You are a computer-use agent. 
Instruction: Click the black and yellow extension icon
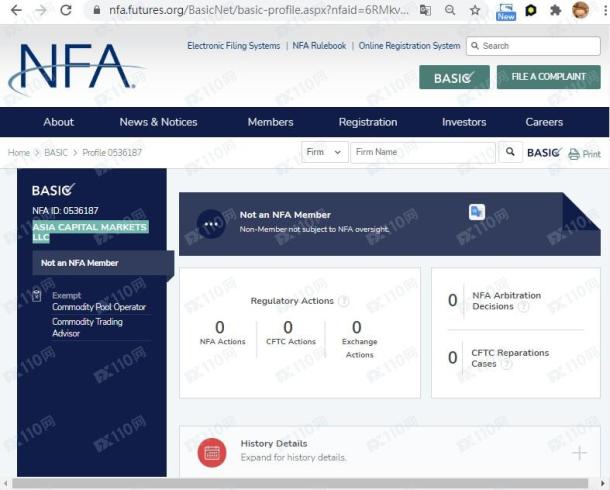531,10
